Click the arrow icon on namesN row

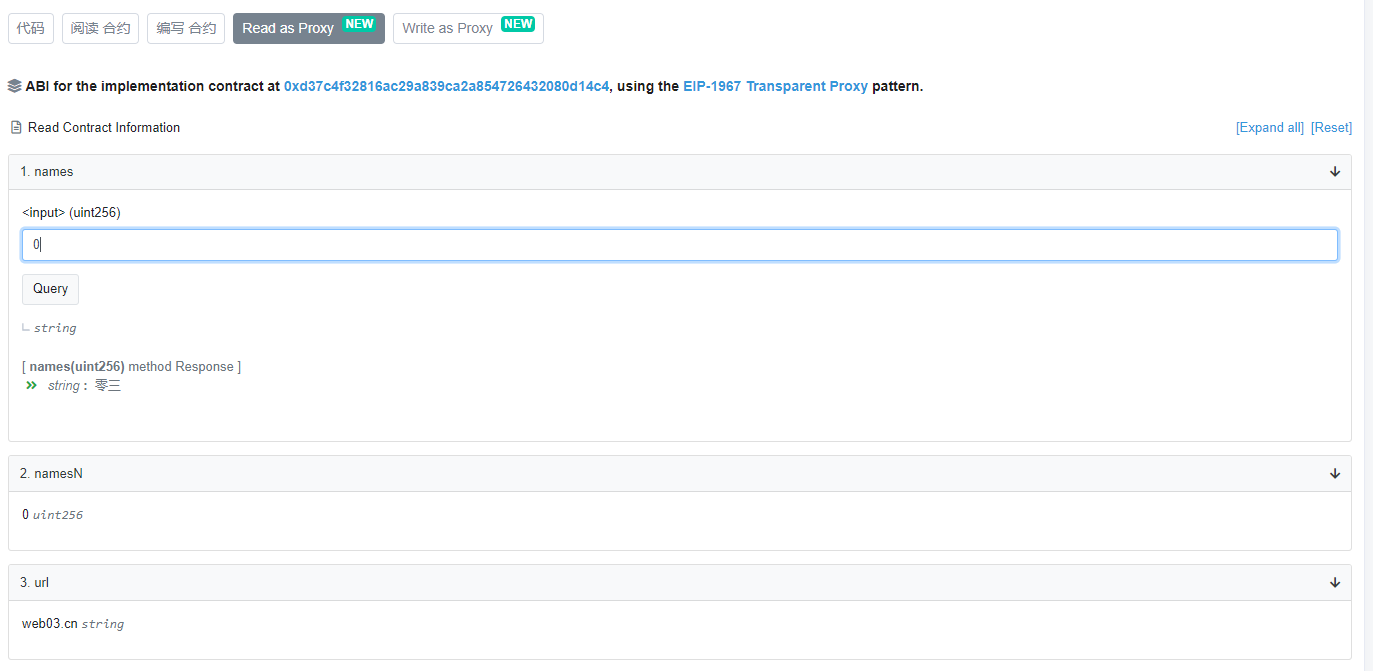[1335, 474]
